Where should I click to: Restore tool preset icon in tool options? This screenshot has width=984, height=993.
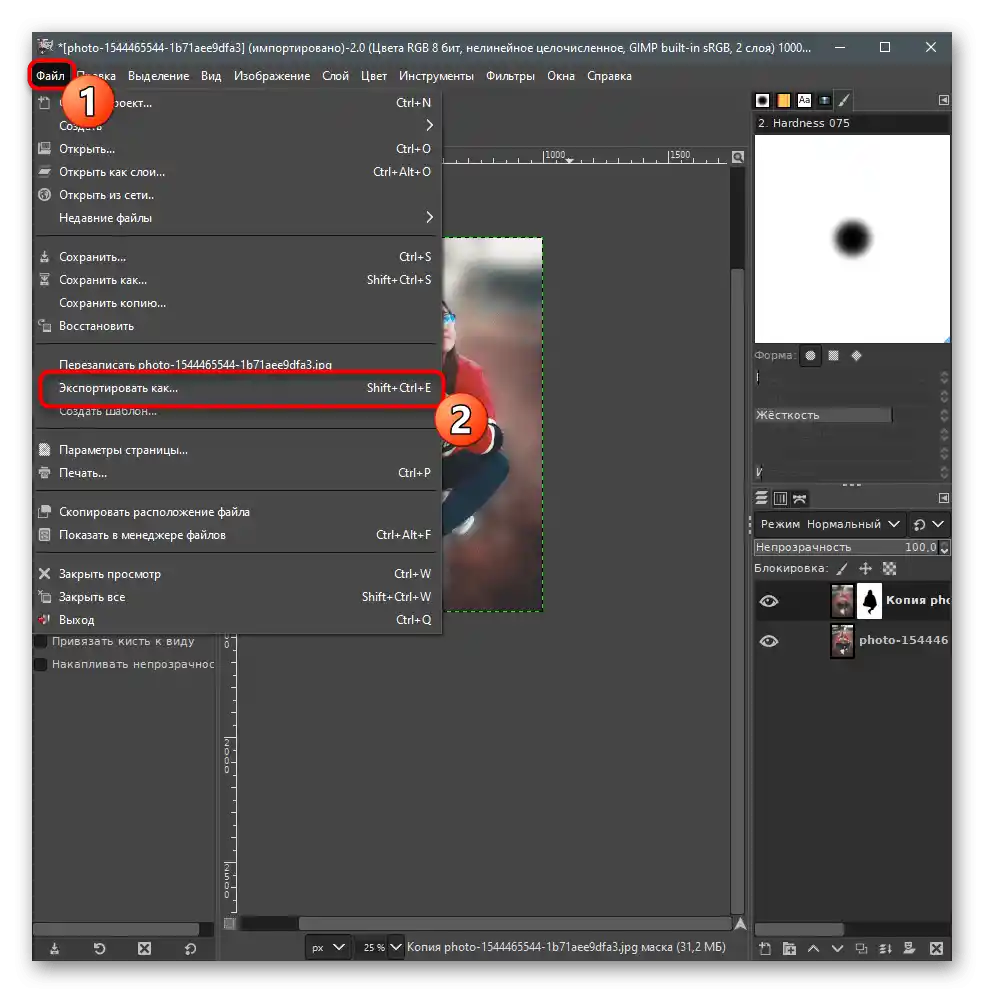[x=99, y=948]
